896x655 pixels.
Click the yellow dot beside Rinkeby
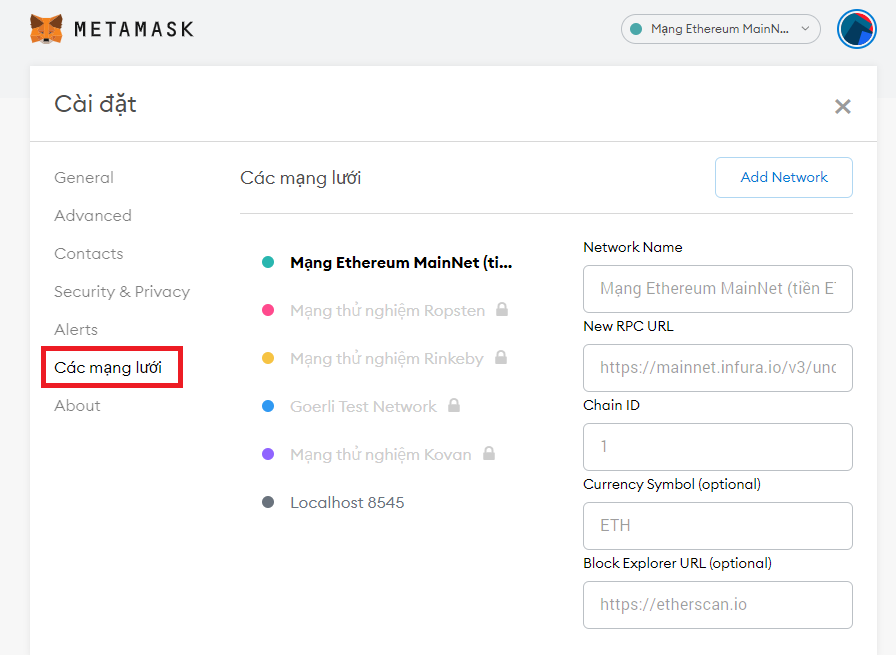(x=268, y=358)
